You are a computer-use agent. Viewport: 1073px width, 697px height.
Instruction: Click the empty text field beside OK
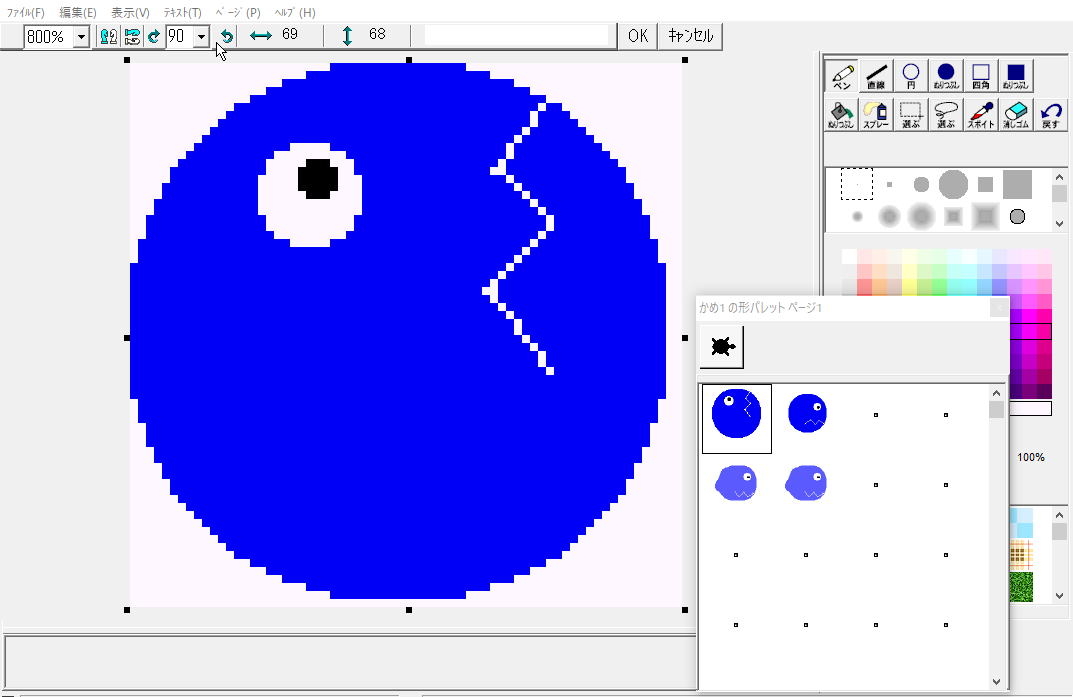click(x=516, y=36)
